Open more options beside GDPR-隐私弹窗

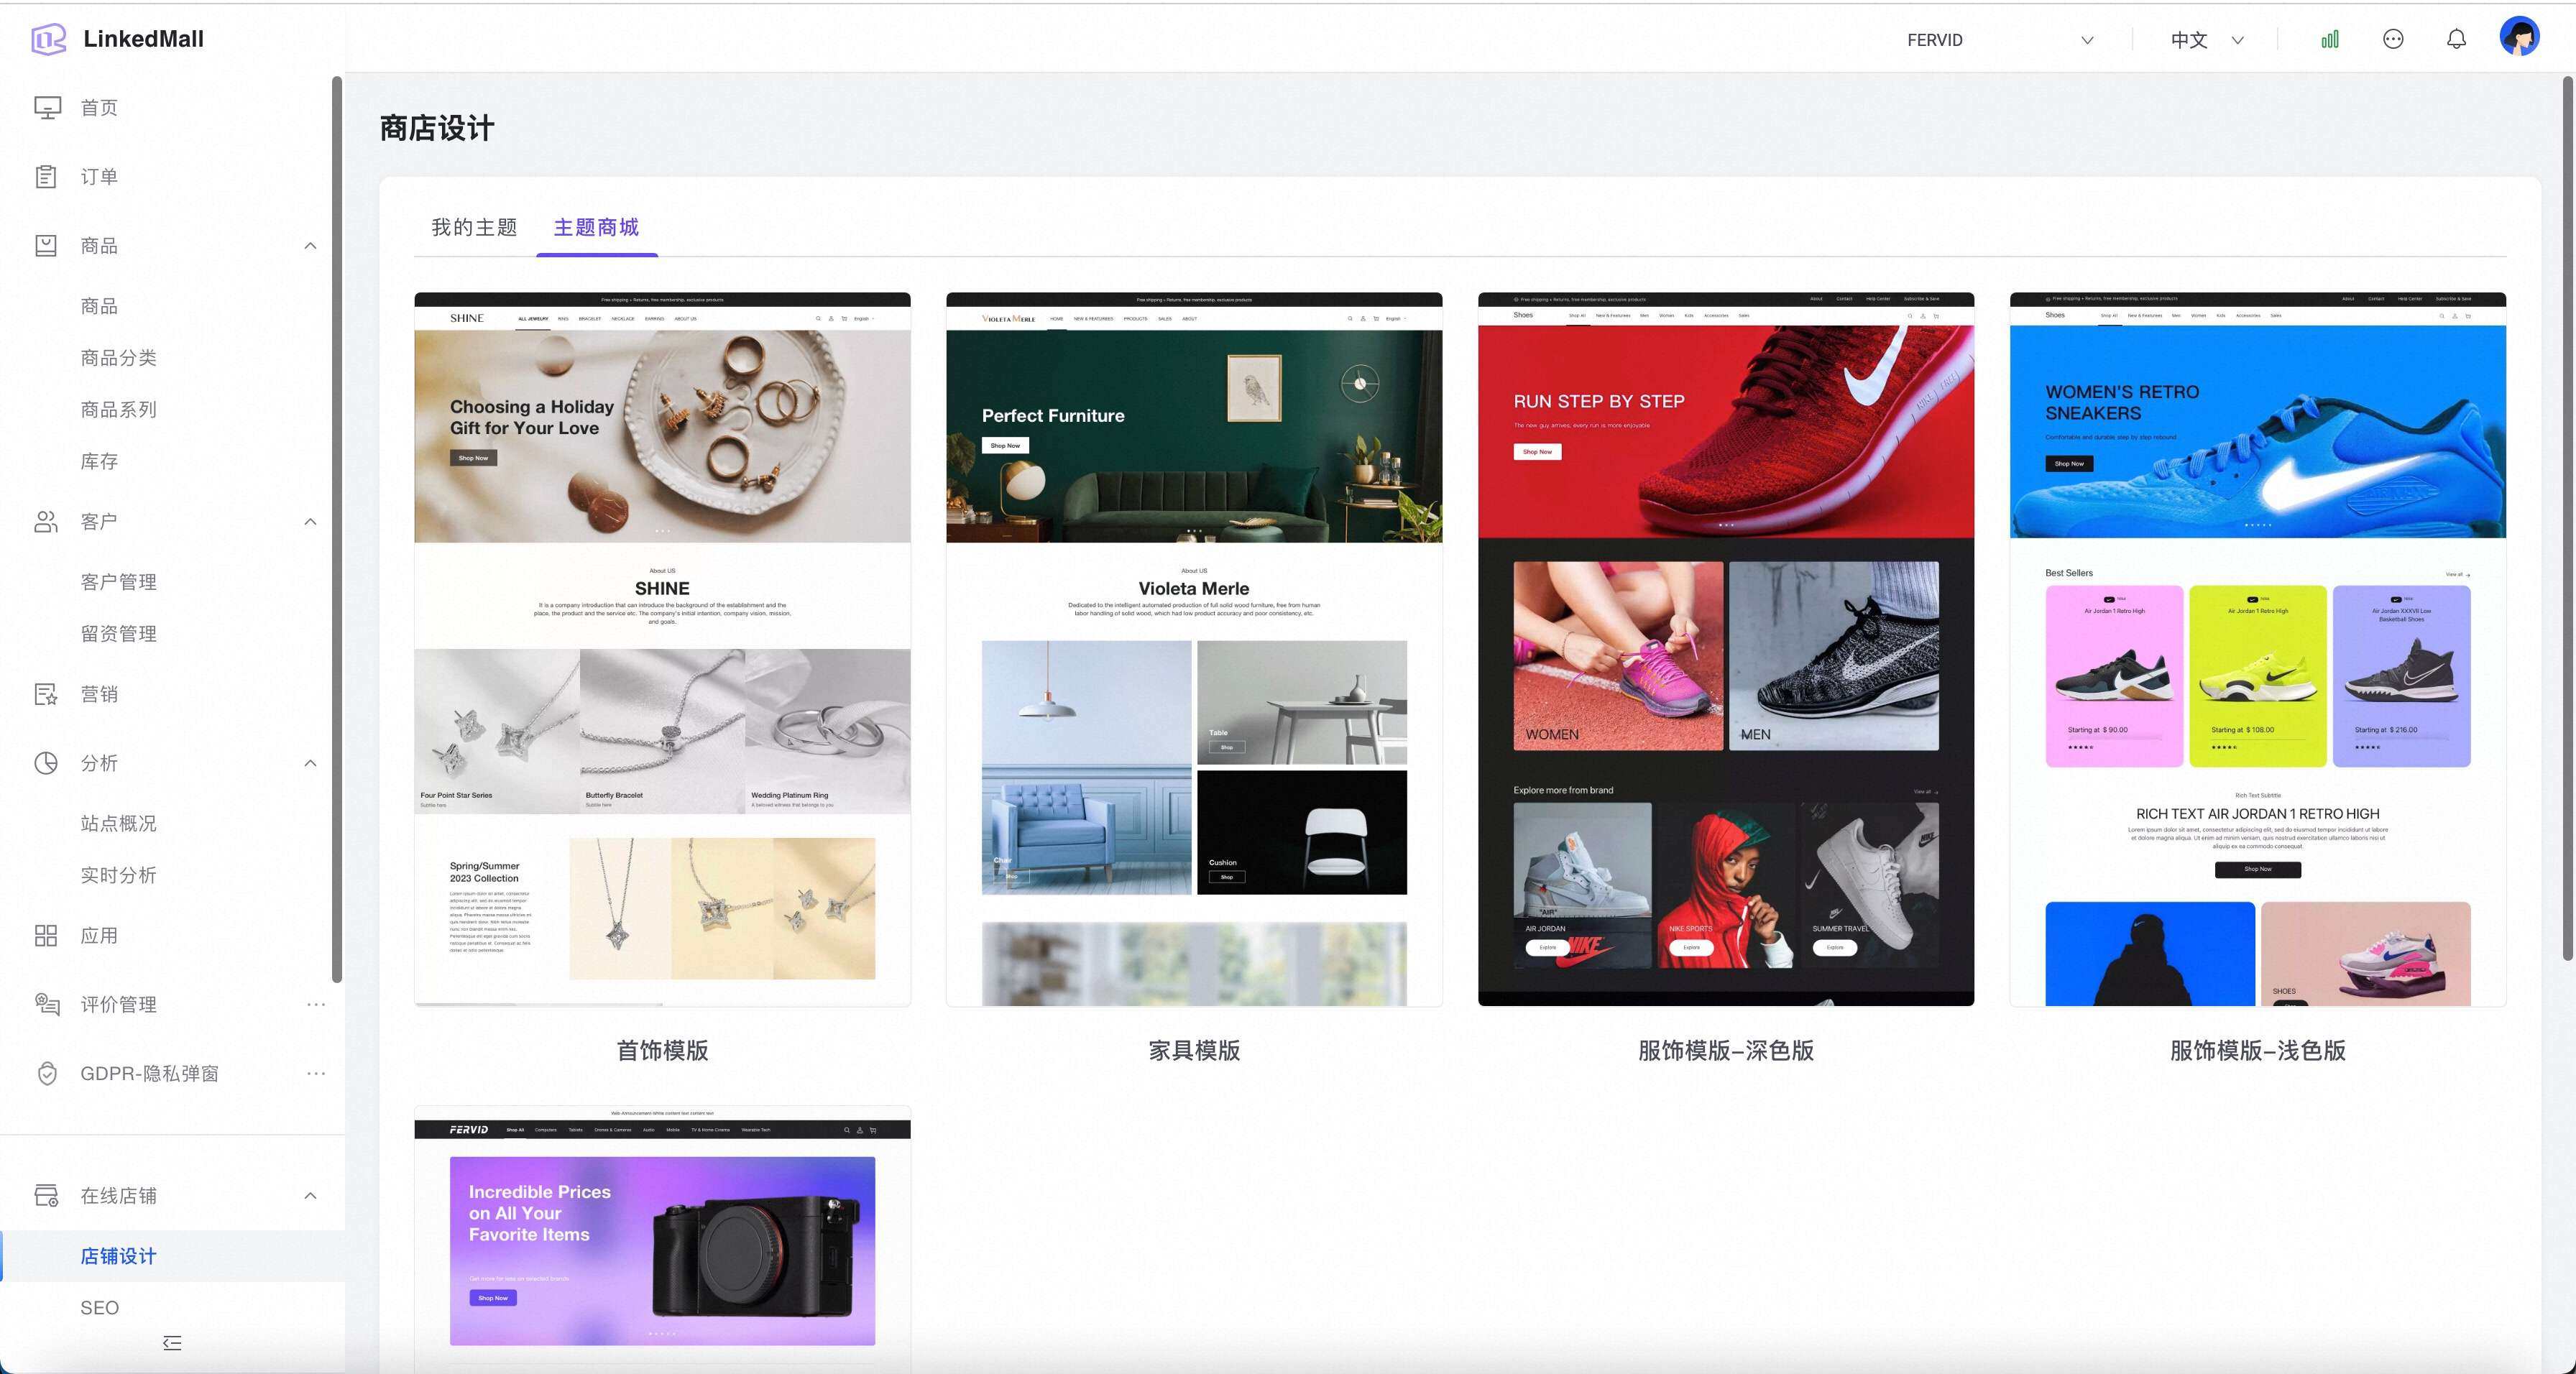tap(316, 1073)
